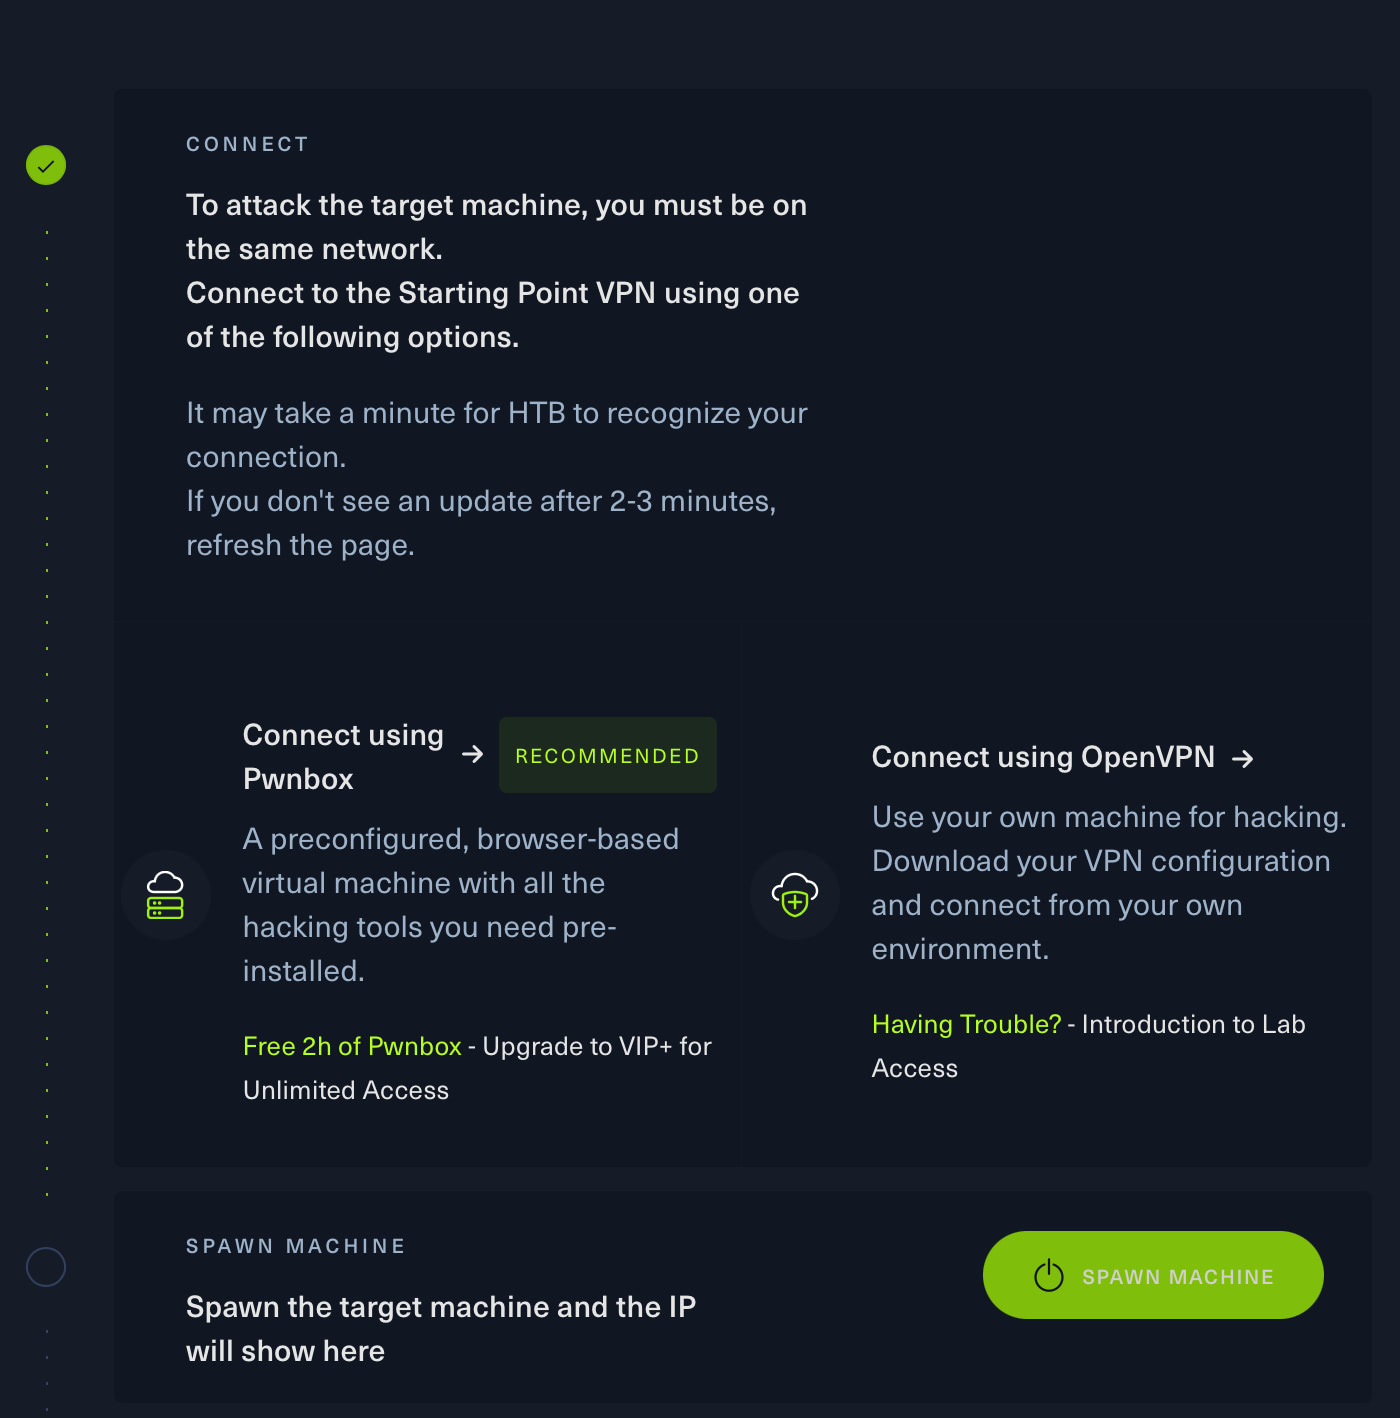Click the power icon on Spawn Machine button

coord(1049,1275)
